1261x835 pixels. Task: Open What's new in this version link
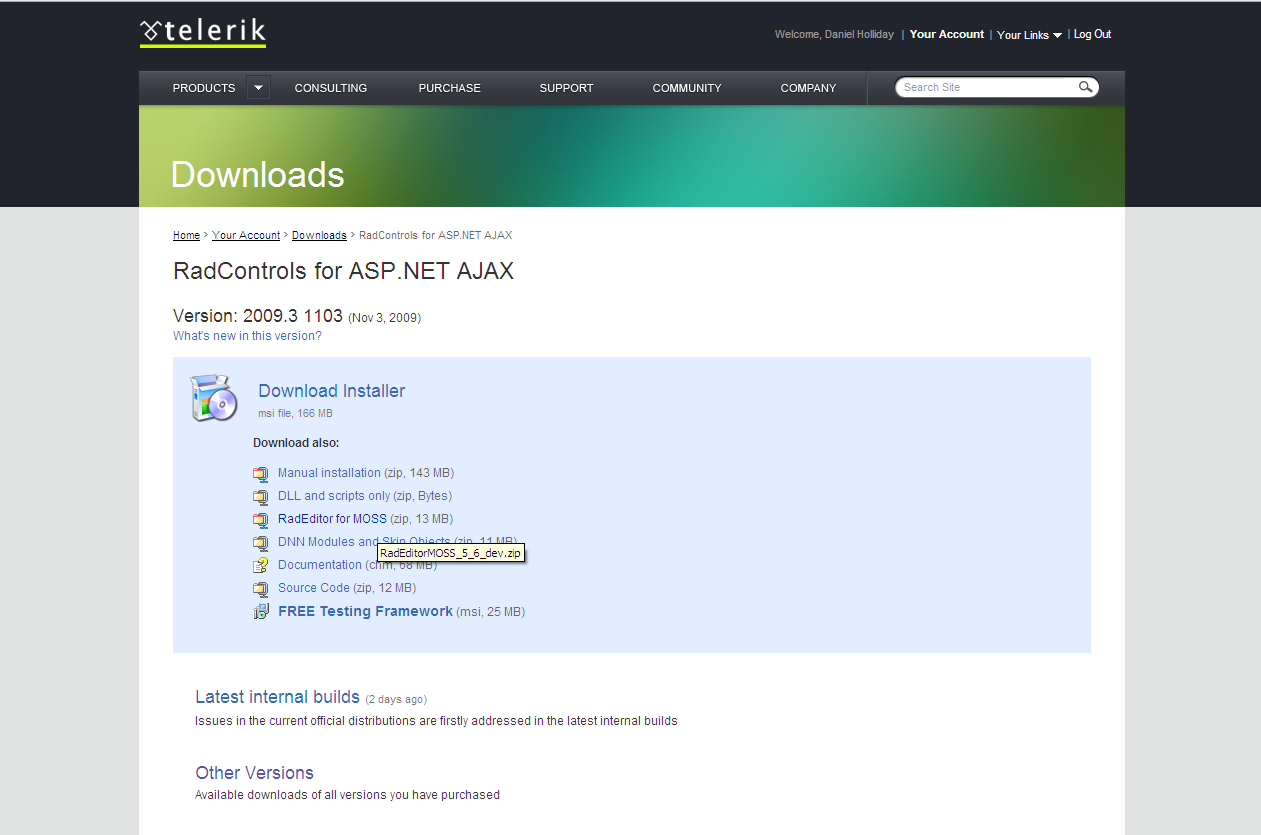coord(247,336)
